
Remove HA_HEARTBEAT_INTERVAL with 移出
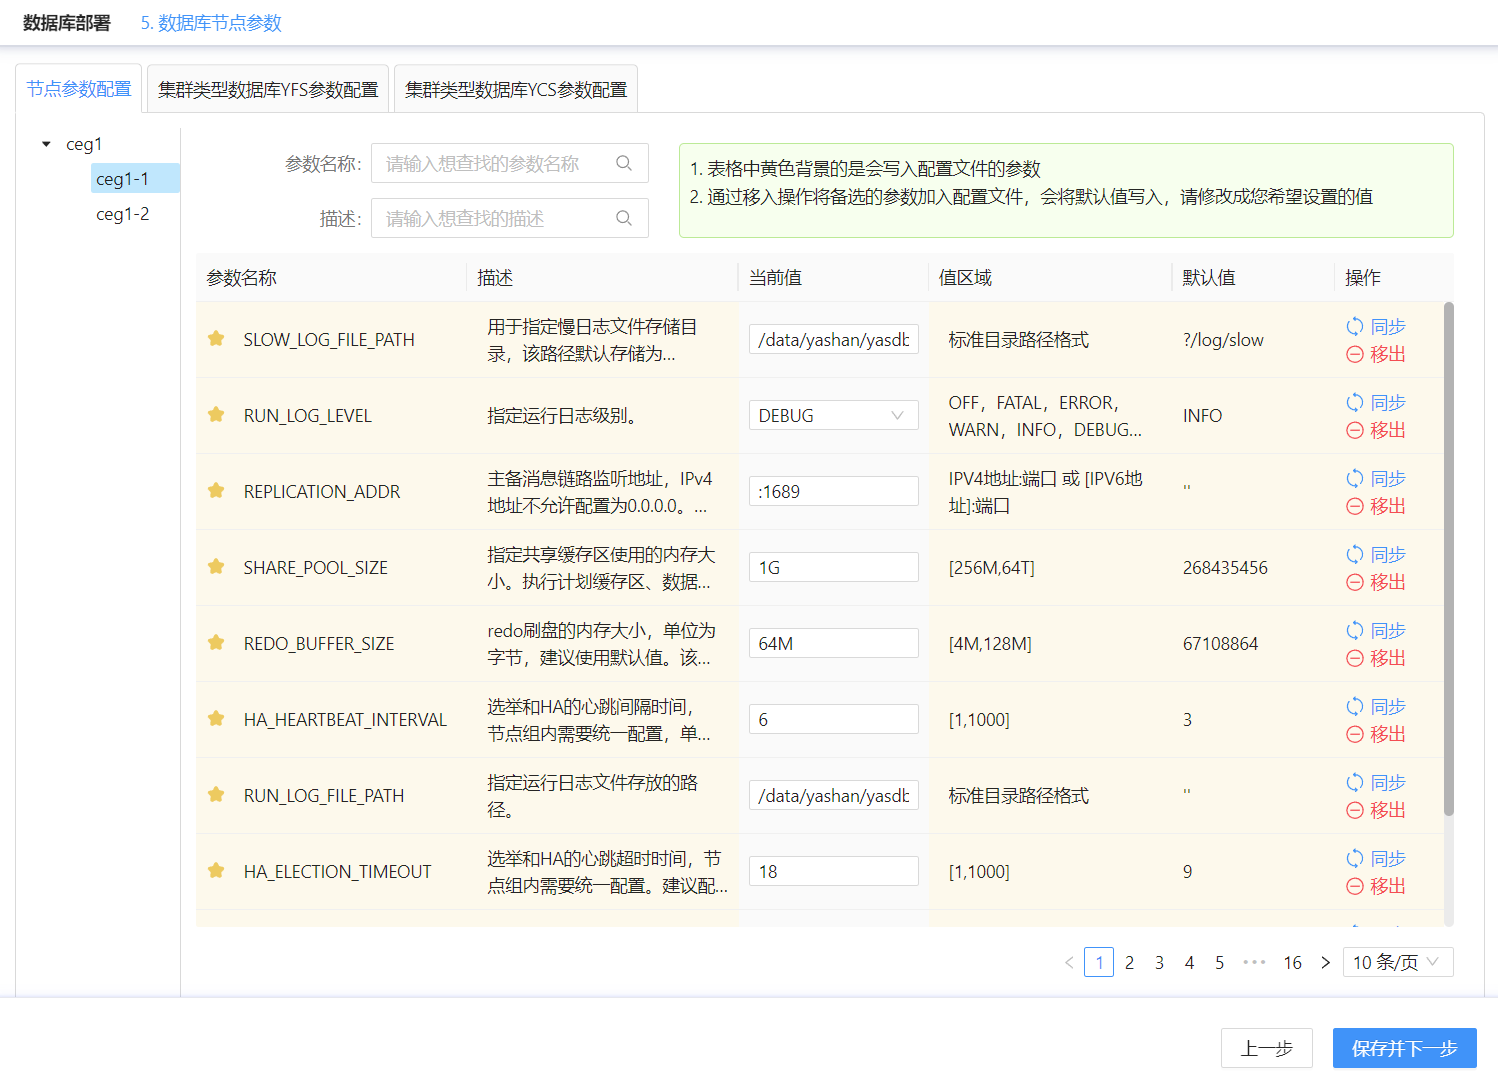(1376, 734)
